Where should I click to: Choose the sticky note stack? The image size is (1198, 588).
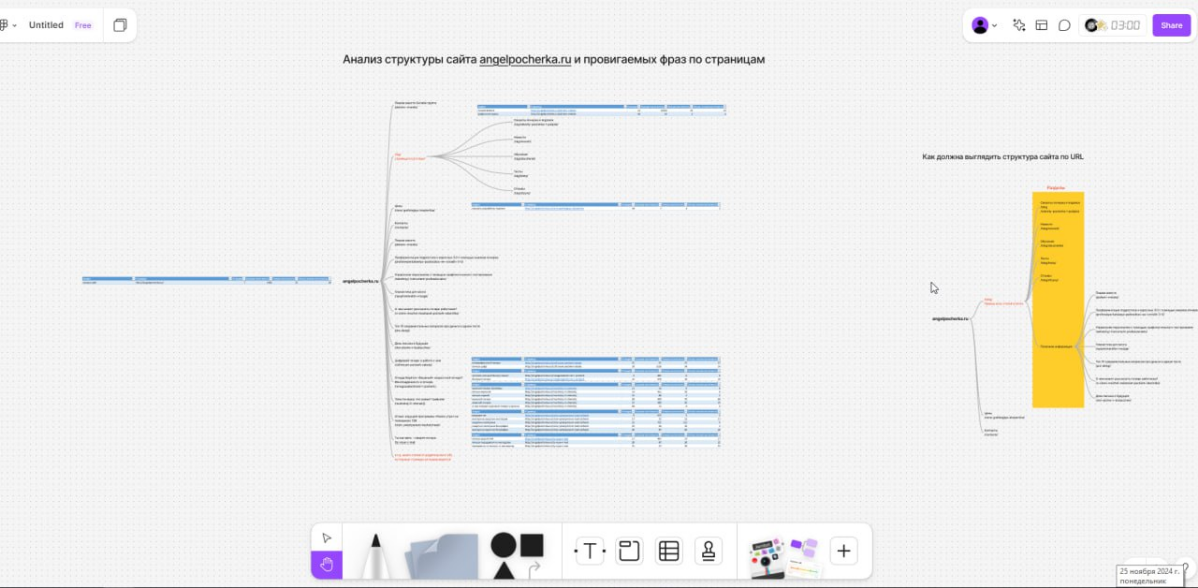tap(443, 555)
